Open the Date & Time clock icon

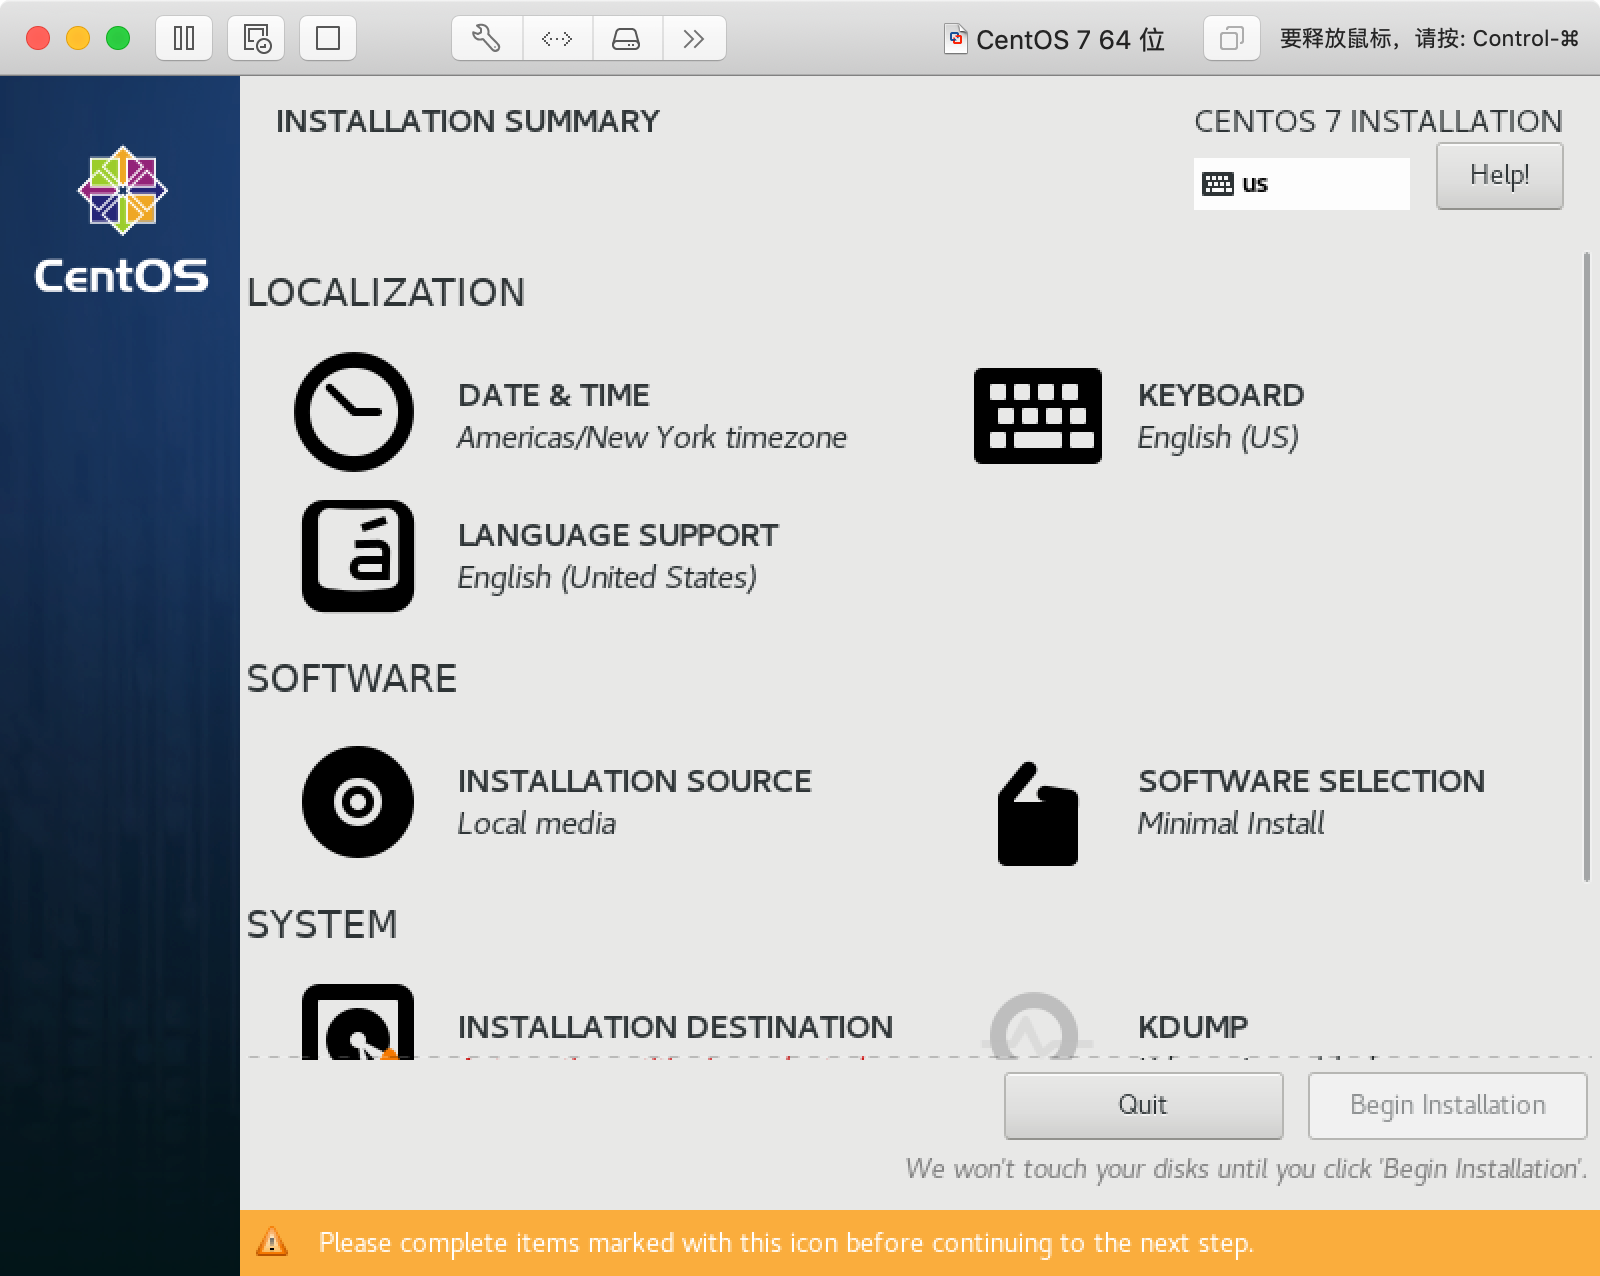pos(354,412)
